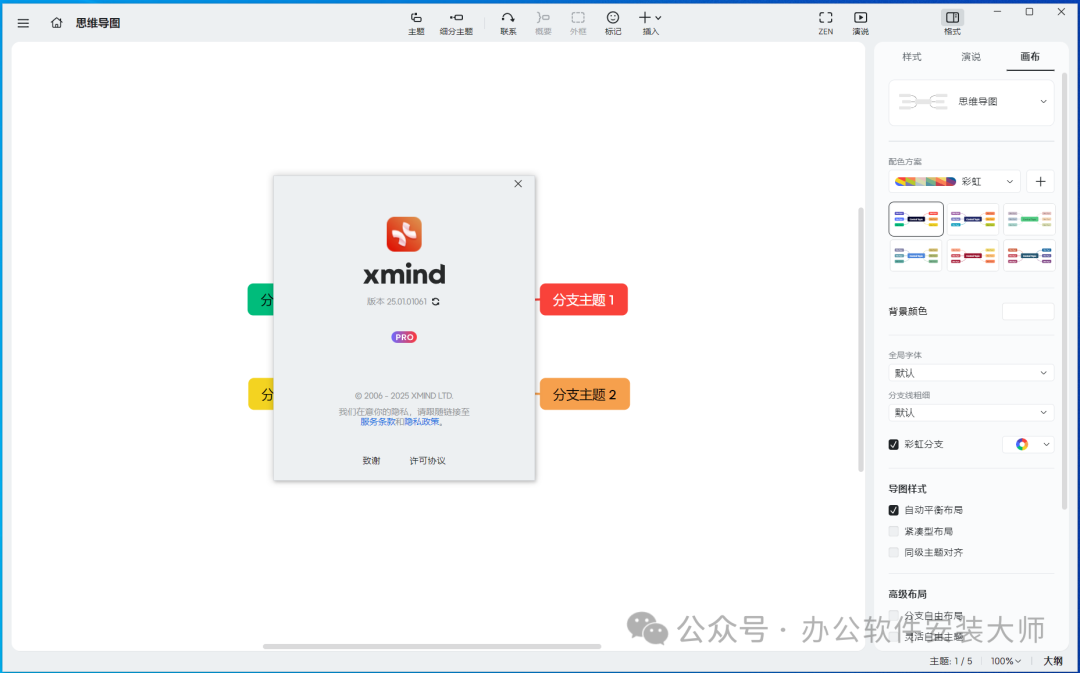
Task: Minimize the Xmind window
Action: pos(997,12)
